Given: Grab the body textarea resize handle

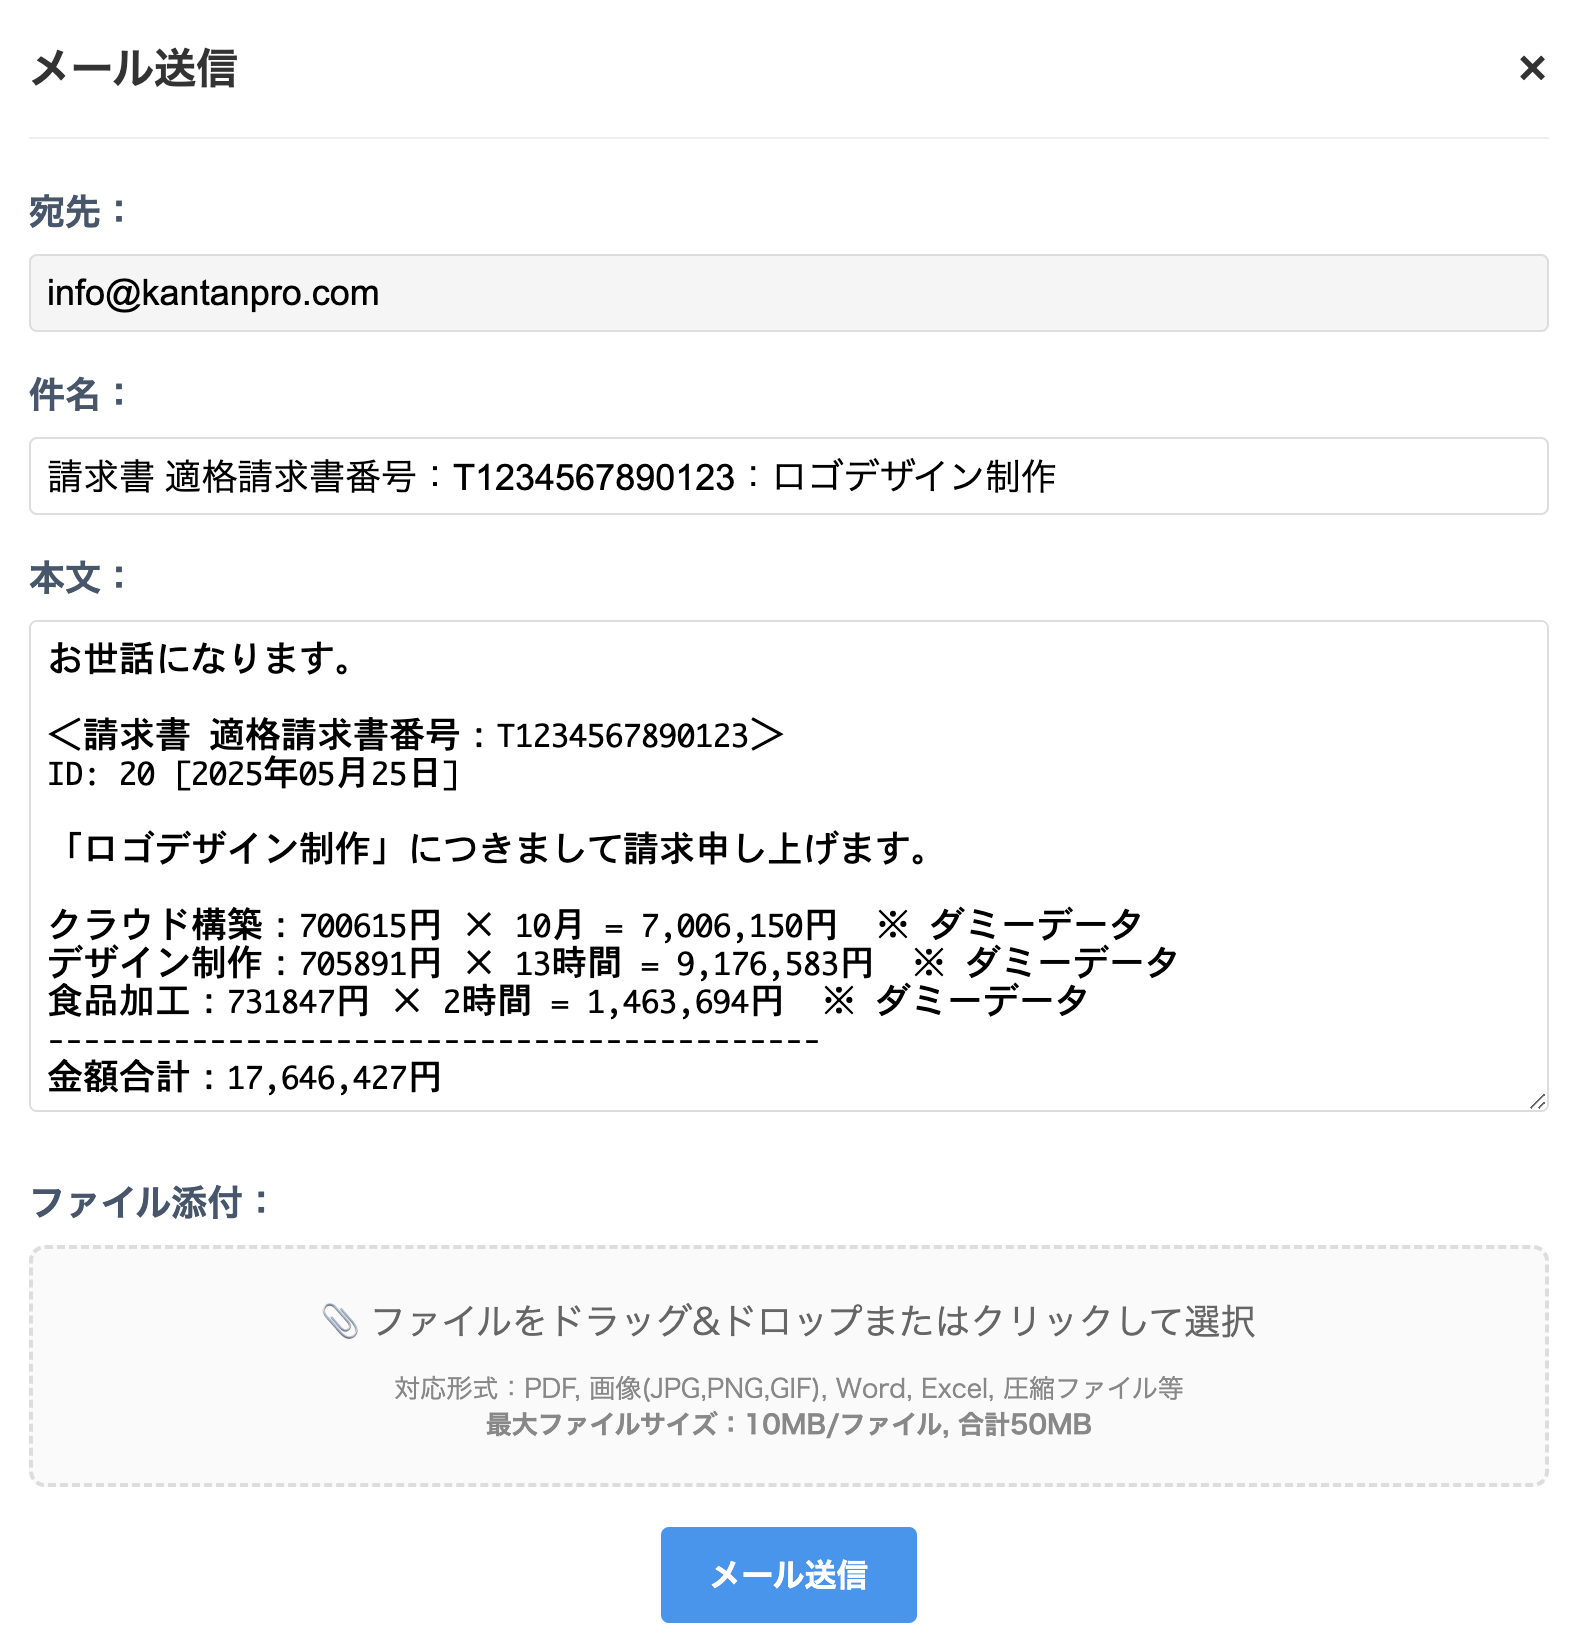Looking at the screenshot, I should click(x=1537, y=1100).
